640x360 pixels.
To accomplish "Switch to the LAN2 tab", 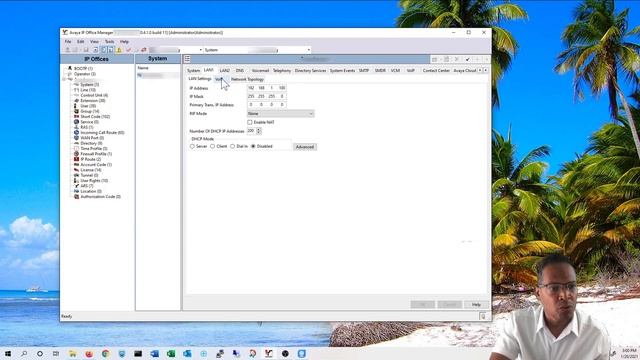I will pos(224,71).
